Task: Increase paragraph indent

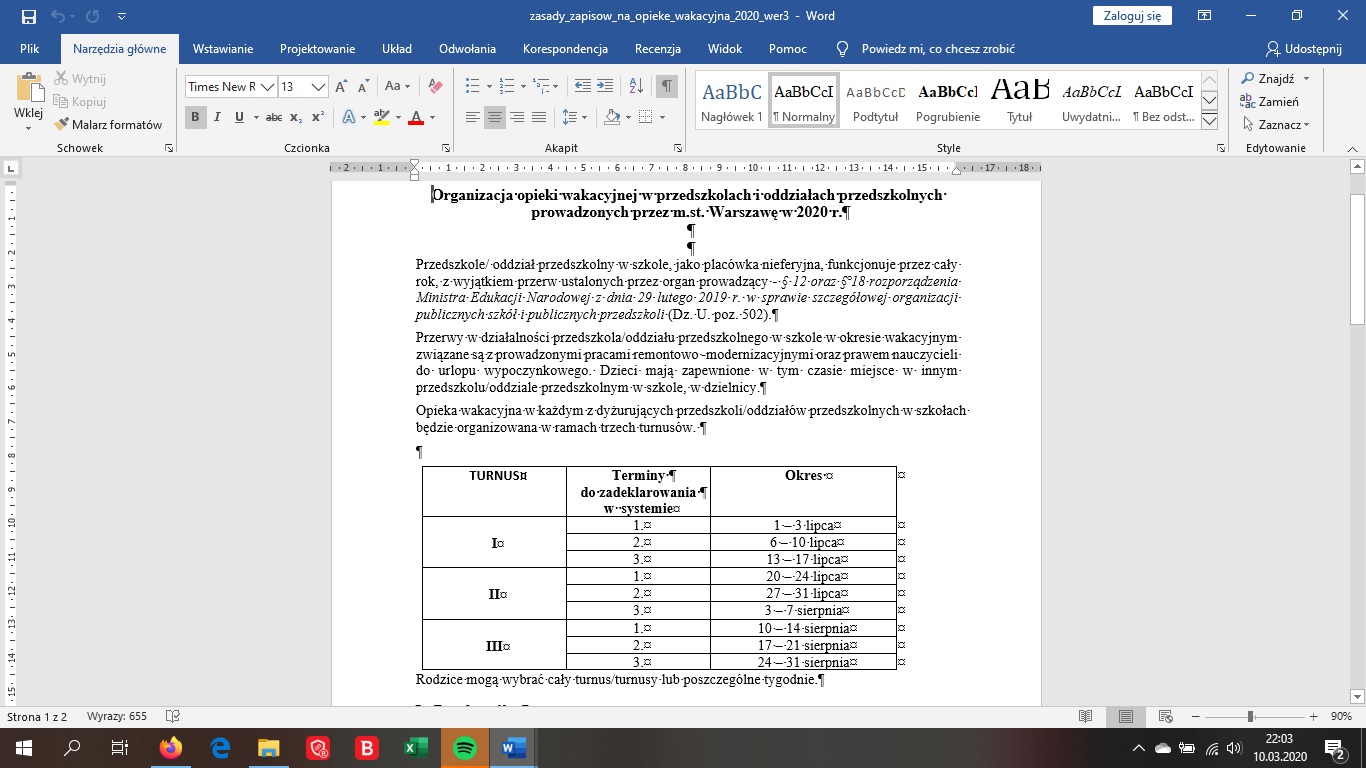Action: click(607, 87)
